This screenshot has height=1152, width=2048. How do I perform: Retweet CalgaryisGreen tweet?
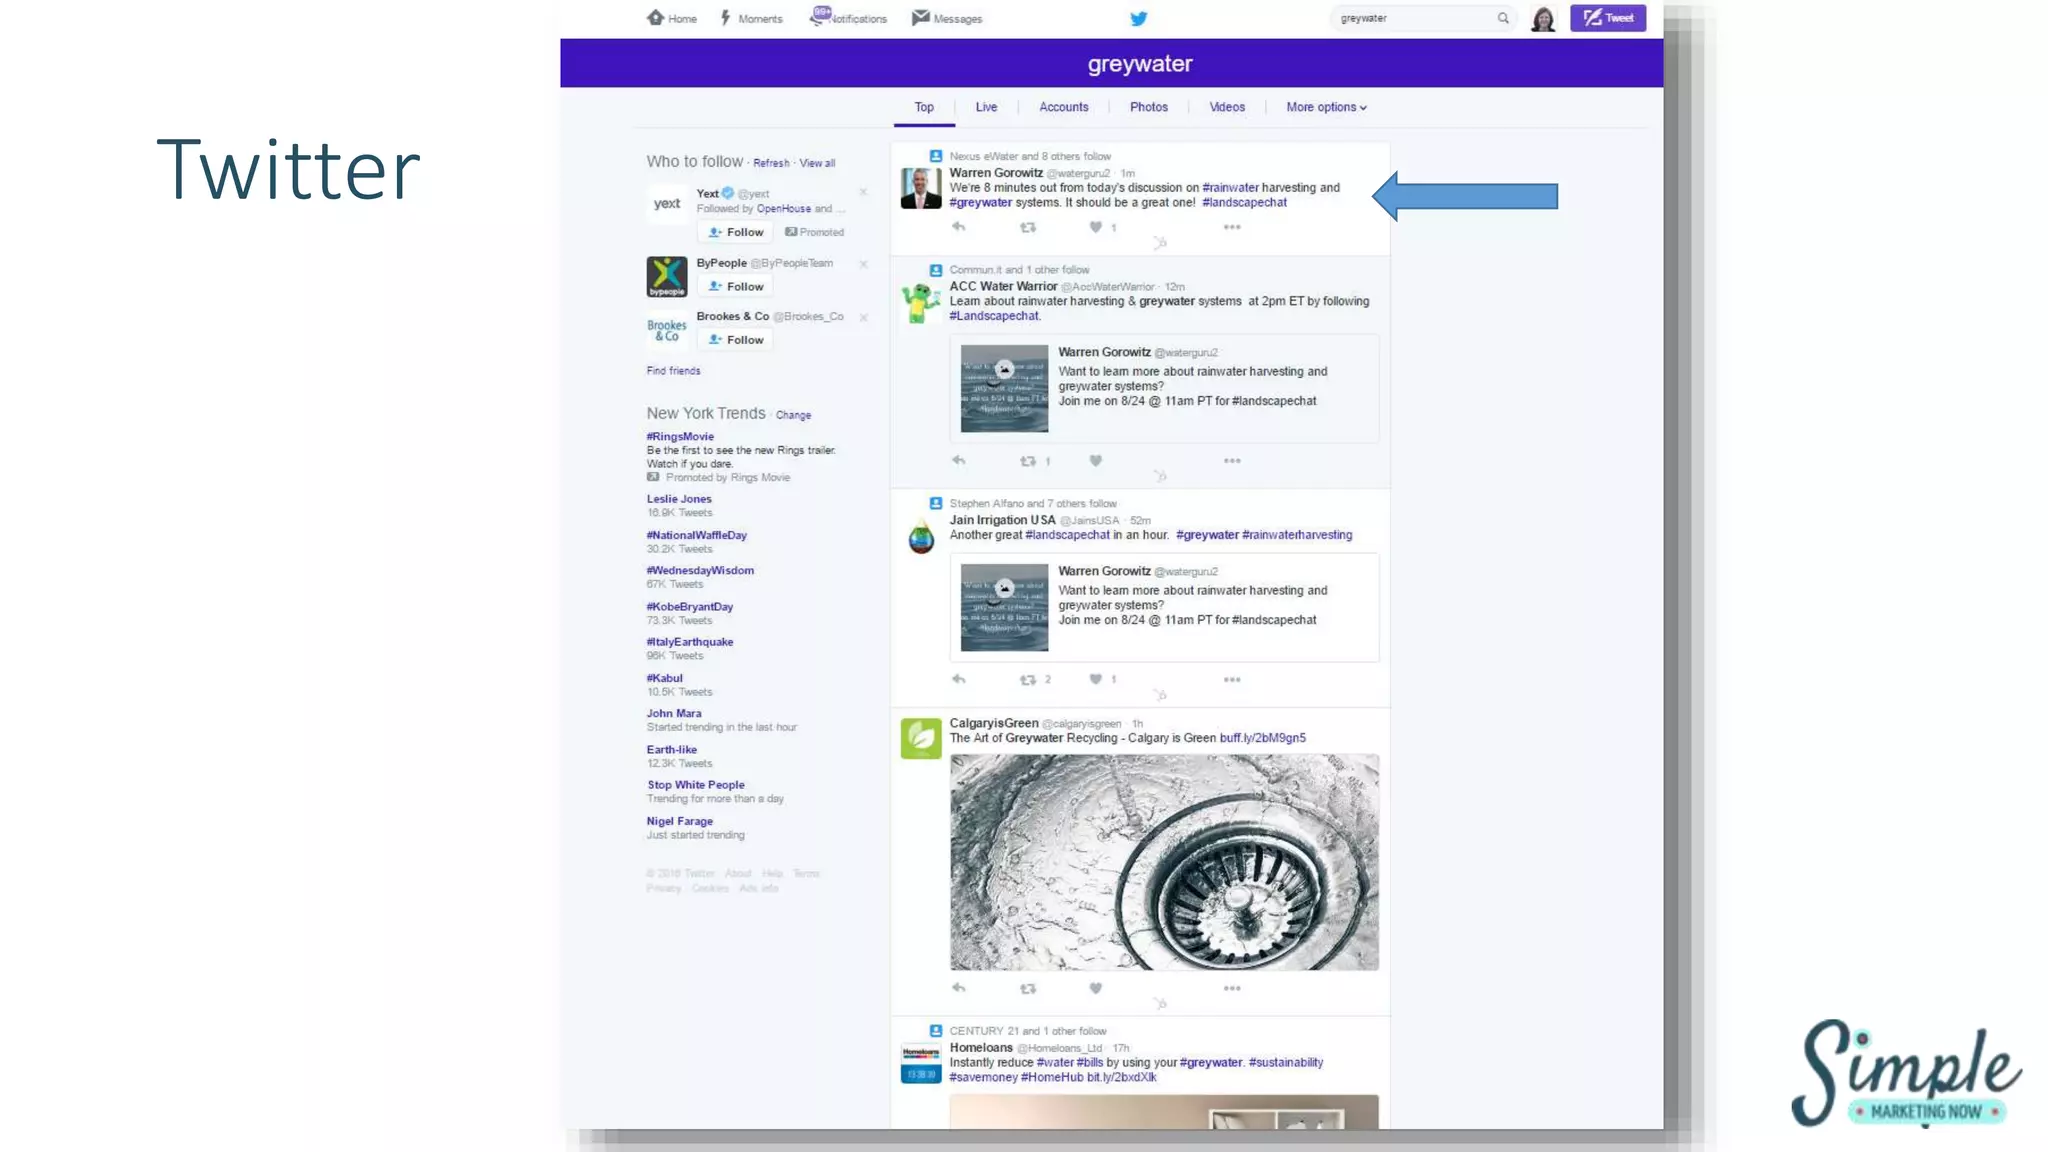1027,989
